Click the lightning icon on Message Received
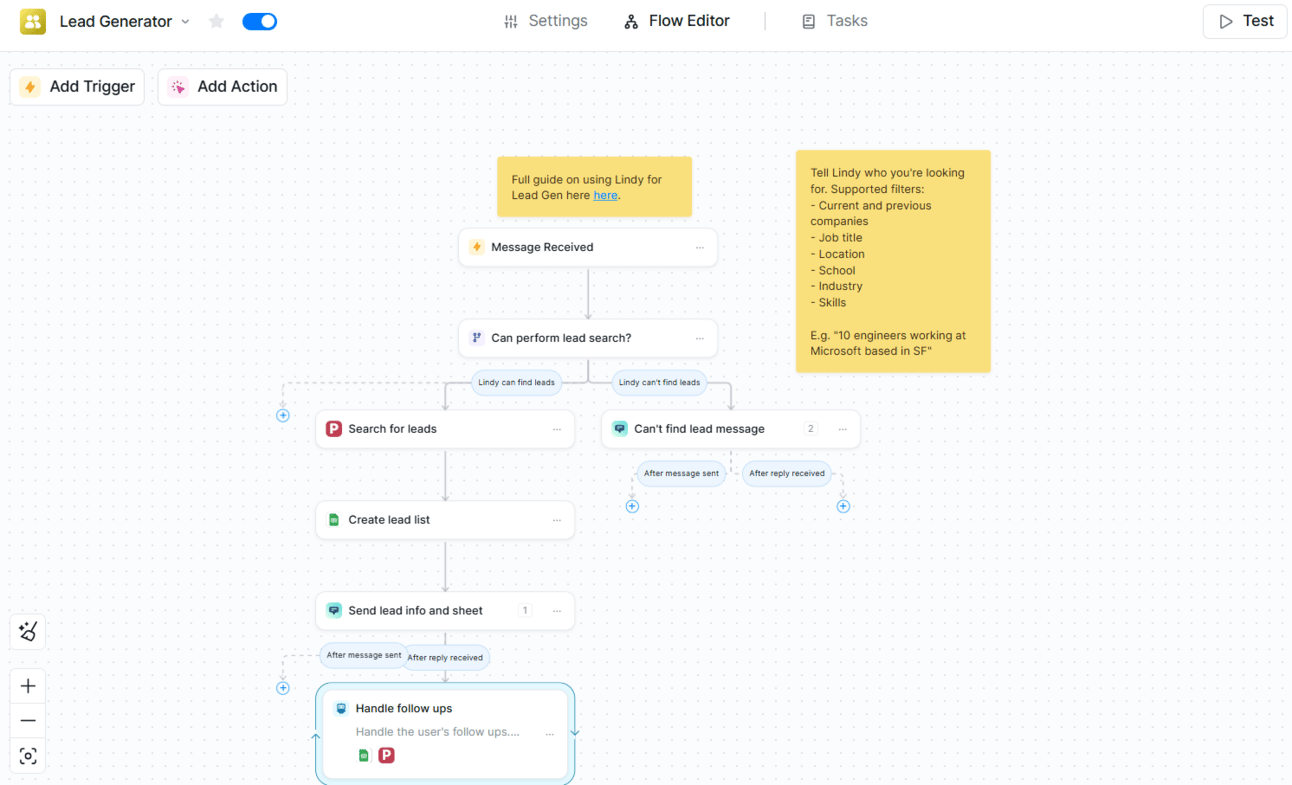1292x785 pixels. tap(477, 247)
